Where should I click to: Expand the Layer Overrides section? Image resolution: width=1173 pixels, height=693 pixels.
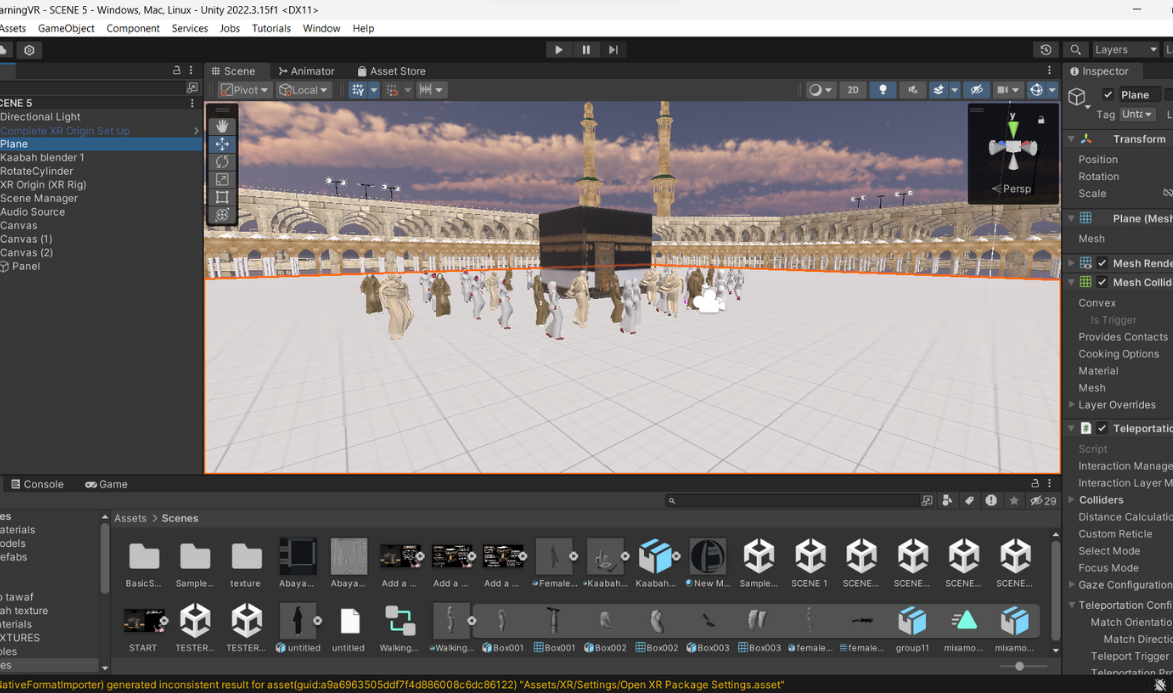(1072, 405)
